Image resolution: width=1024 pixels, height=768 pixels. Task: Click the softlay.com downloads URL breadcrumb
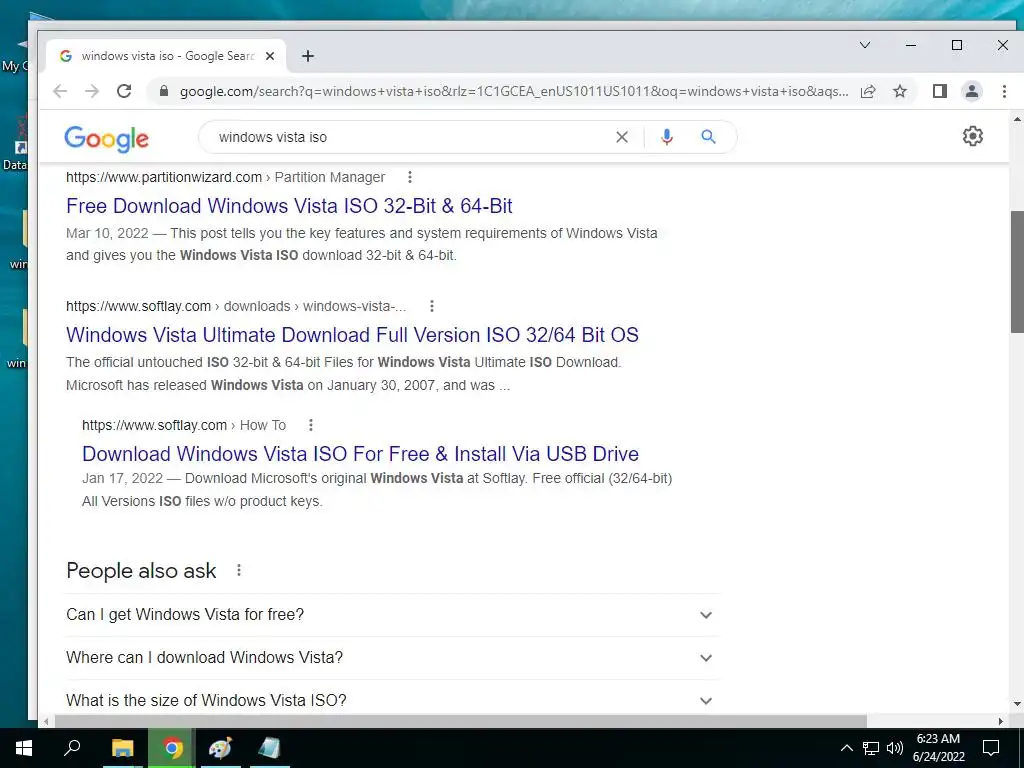[236, 306]
